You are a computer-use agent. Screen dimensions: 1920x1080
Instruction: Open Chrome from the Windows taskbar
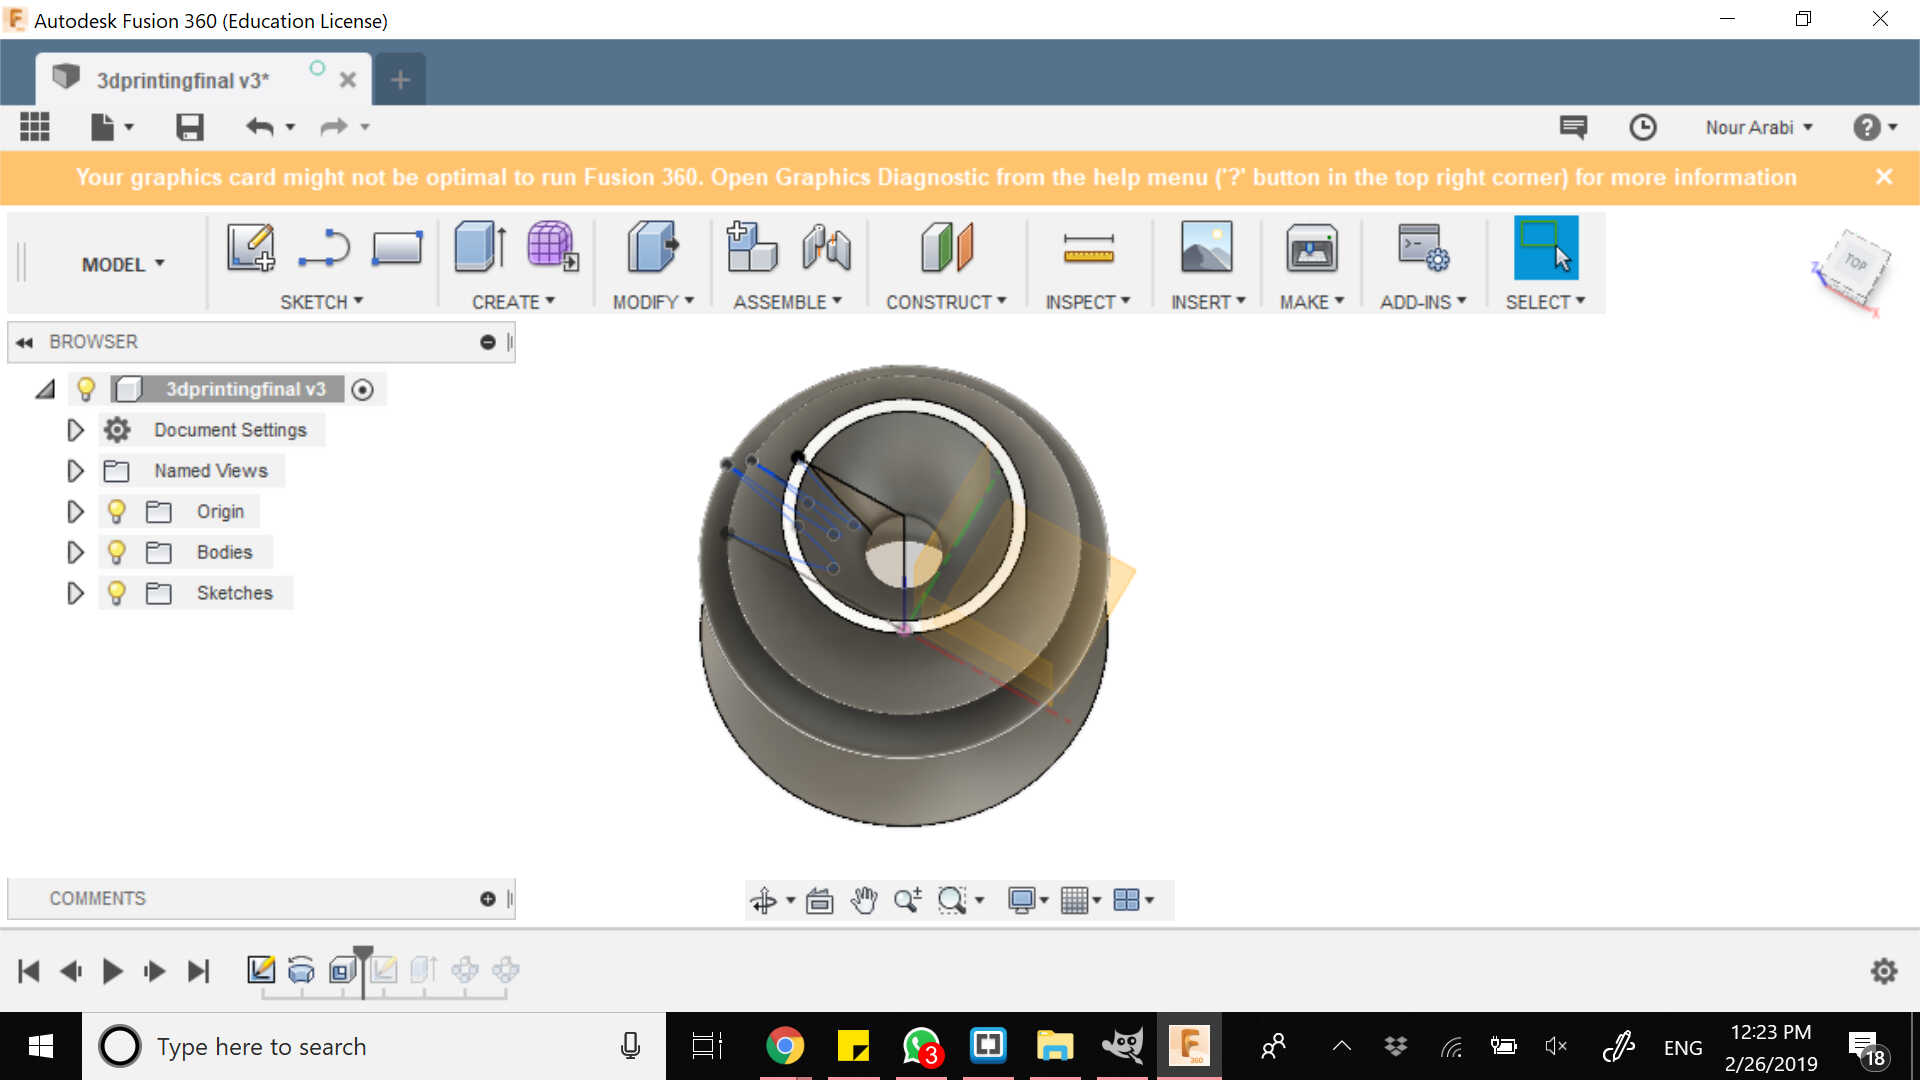[785, 1046]
